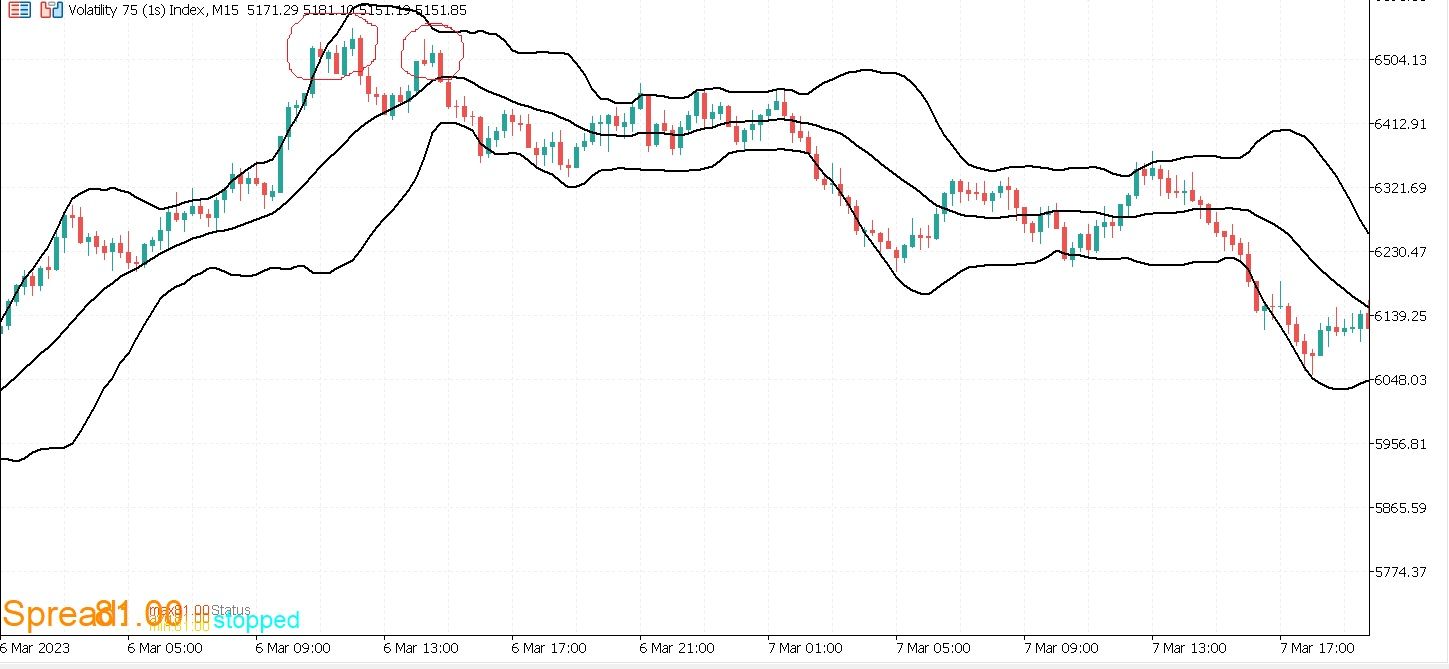This screenshot has height=669, width=1449.
Task: Select the cyan stopped status text
Action: click(256, 620)
